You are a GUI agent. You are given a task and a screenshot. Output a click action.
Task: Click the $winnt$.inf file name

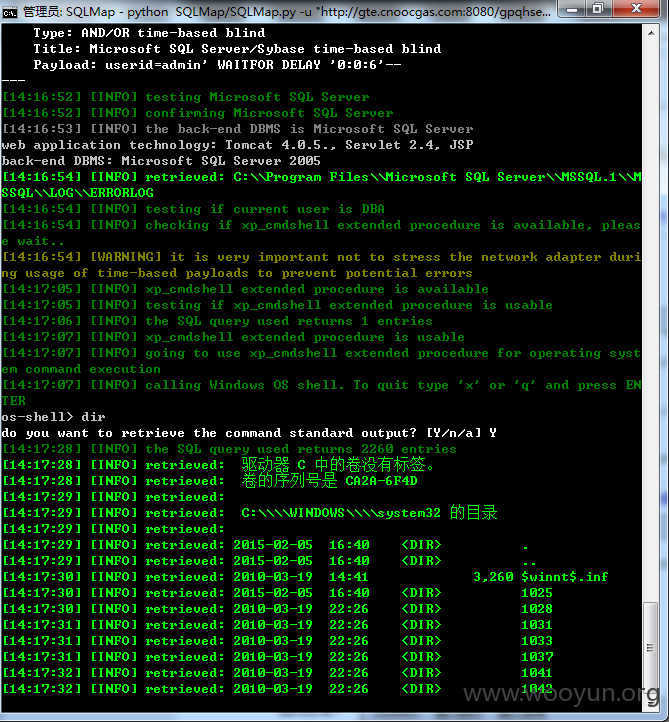click(564, 576)
